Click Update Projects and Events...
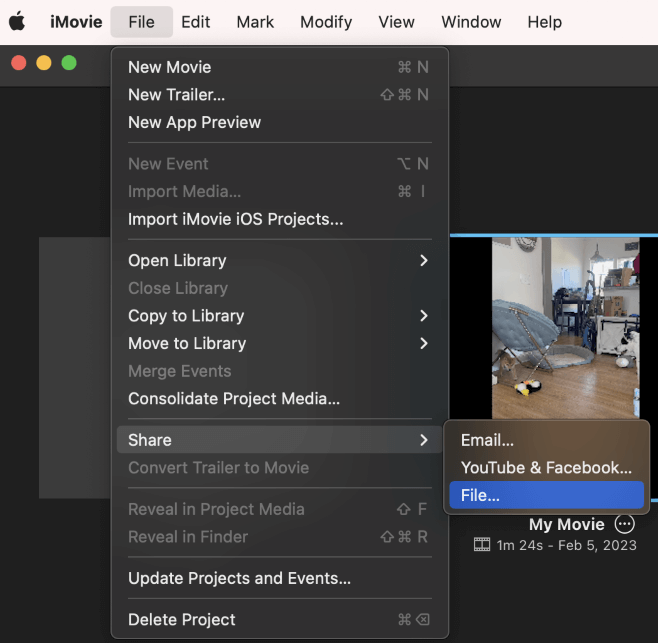 [x=239, y=578]
